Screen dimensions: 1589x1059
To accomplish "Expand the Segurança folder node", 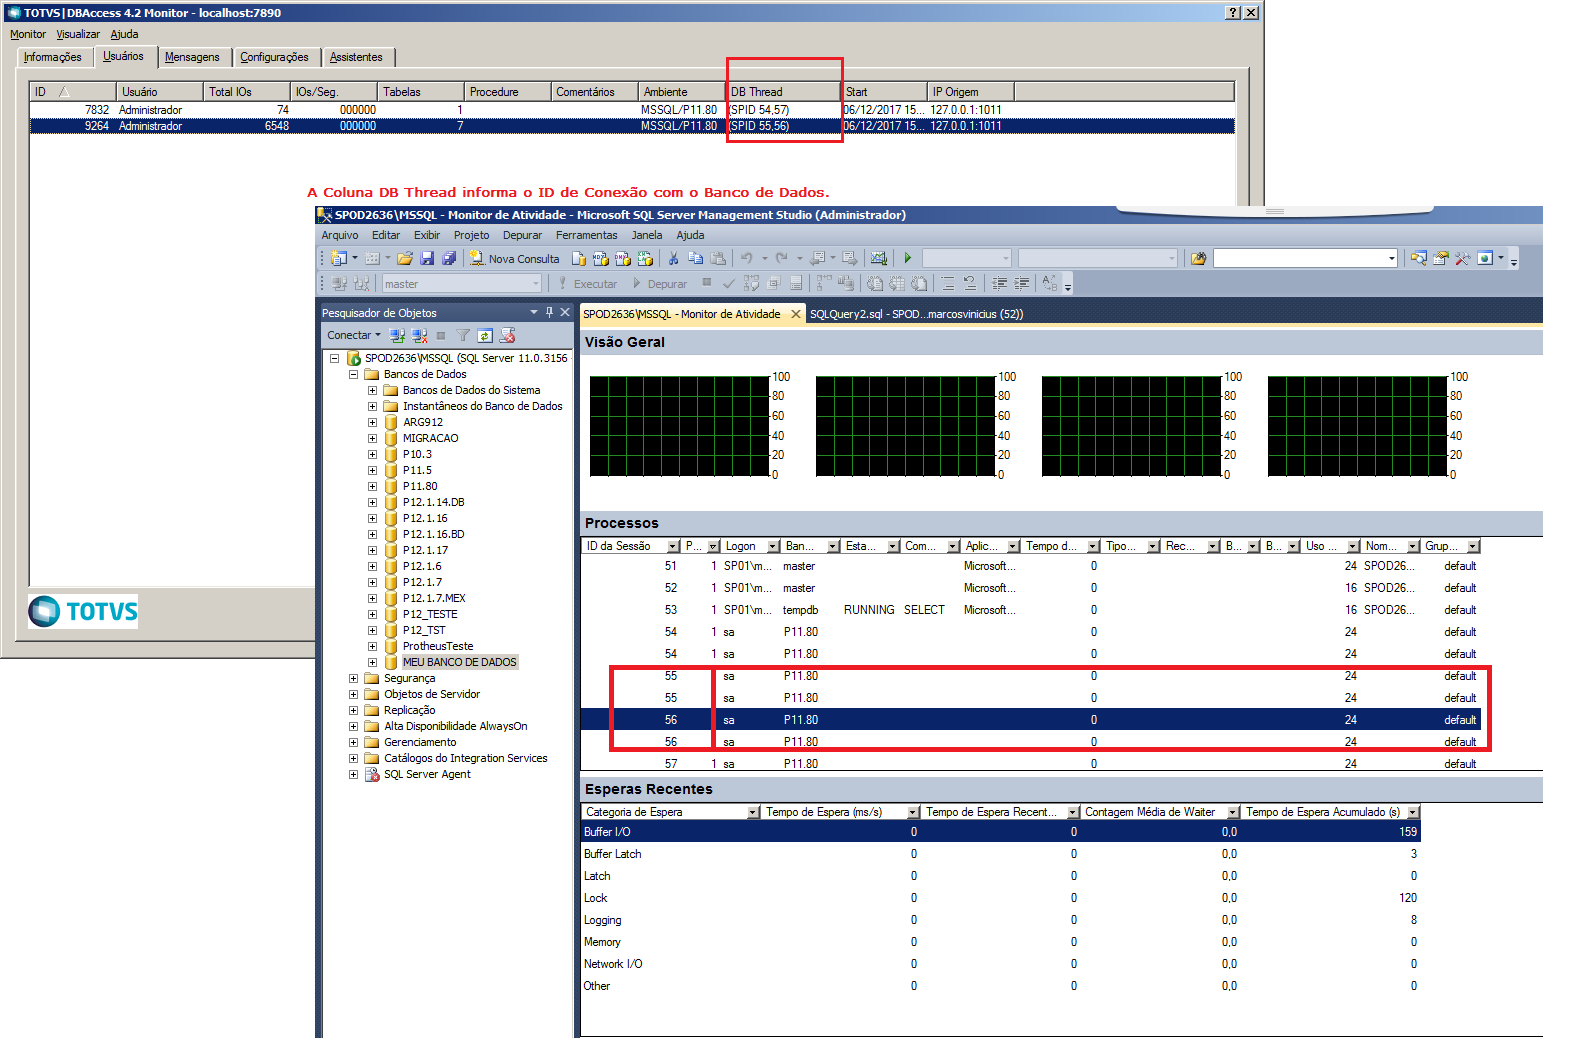I will pyautogui.click(x=353, y=678).
